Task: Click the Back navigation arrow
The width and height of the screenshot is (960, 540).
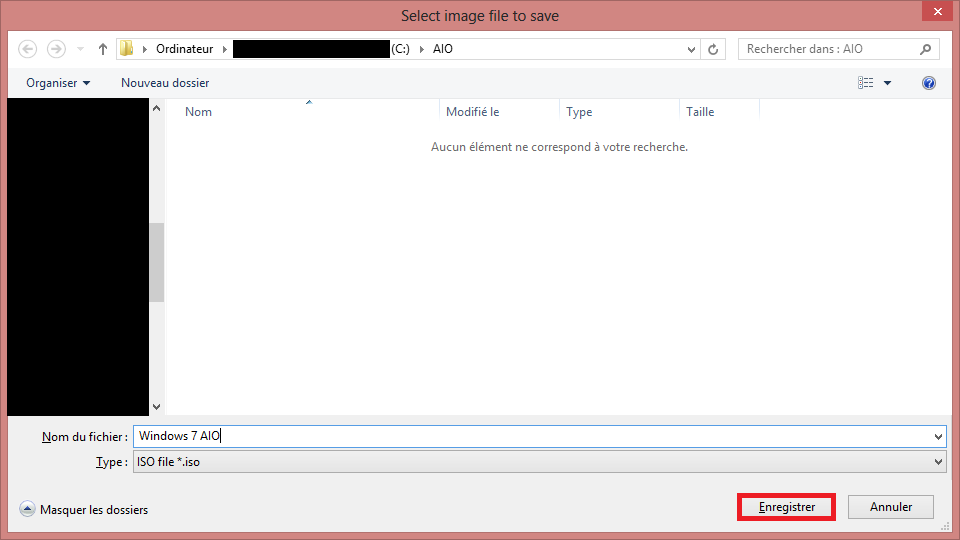Action: pos(28,49)
